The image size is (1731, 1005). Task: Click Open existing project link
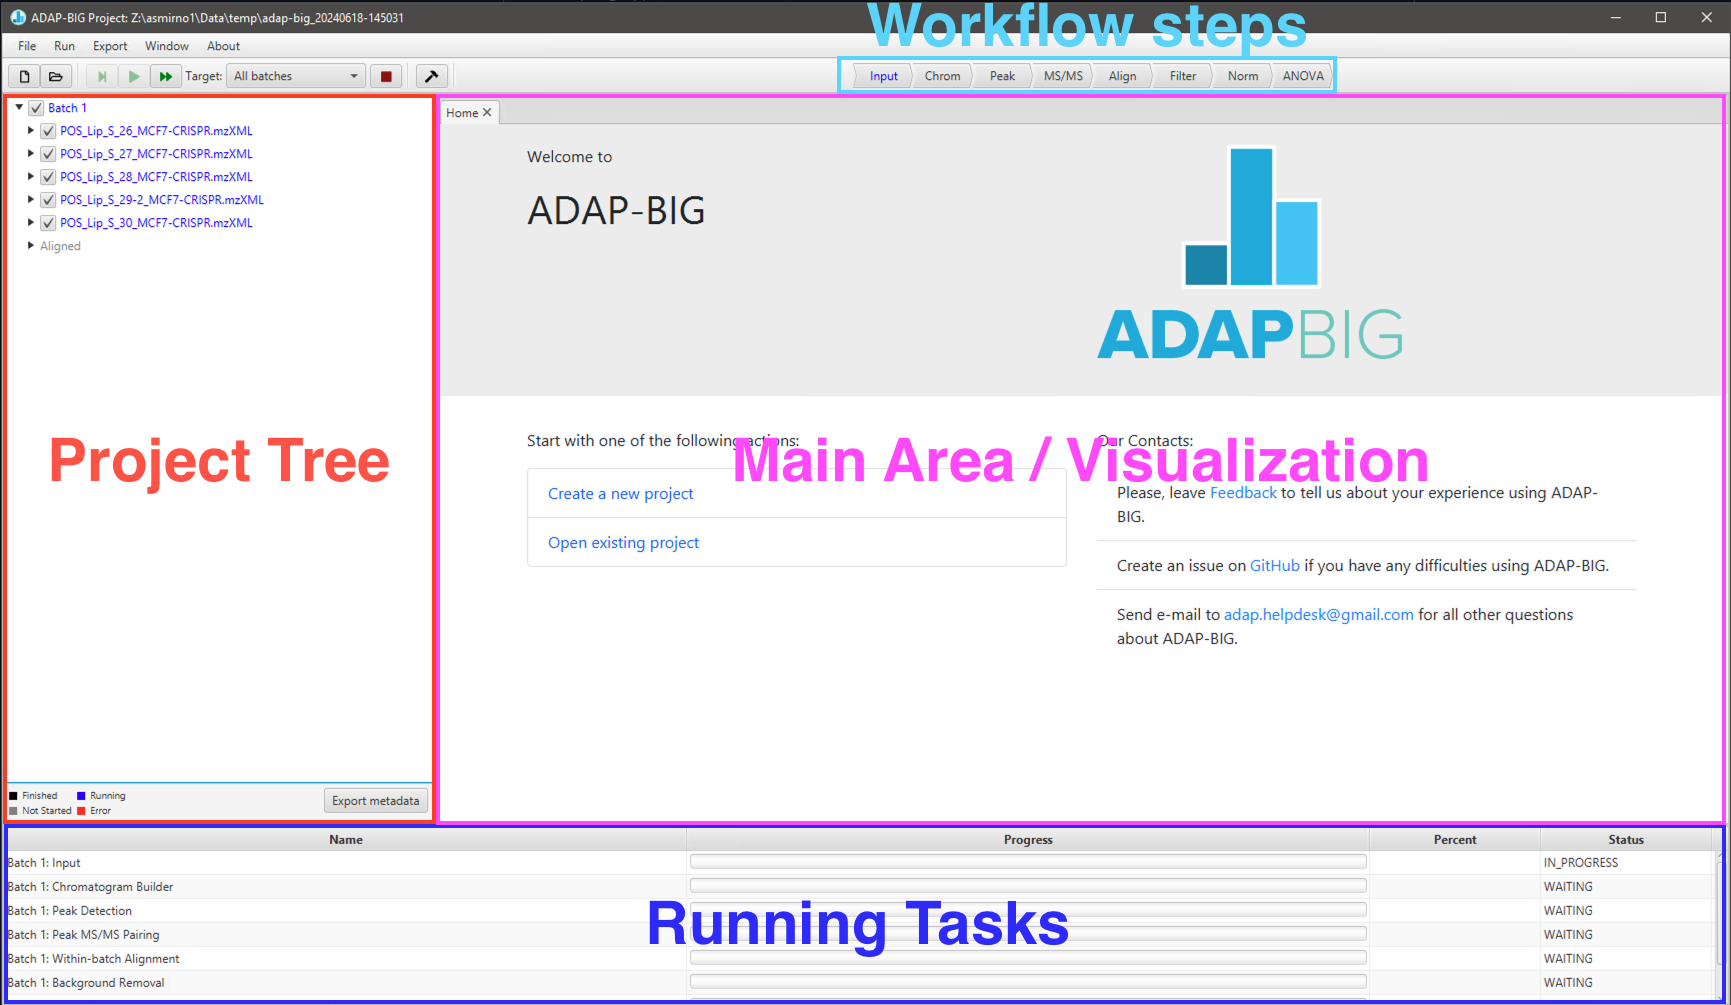[623, 543]
